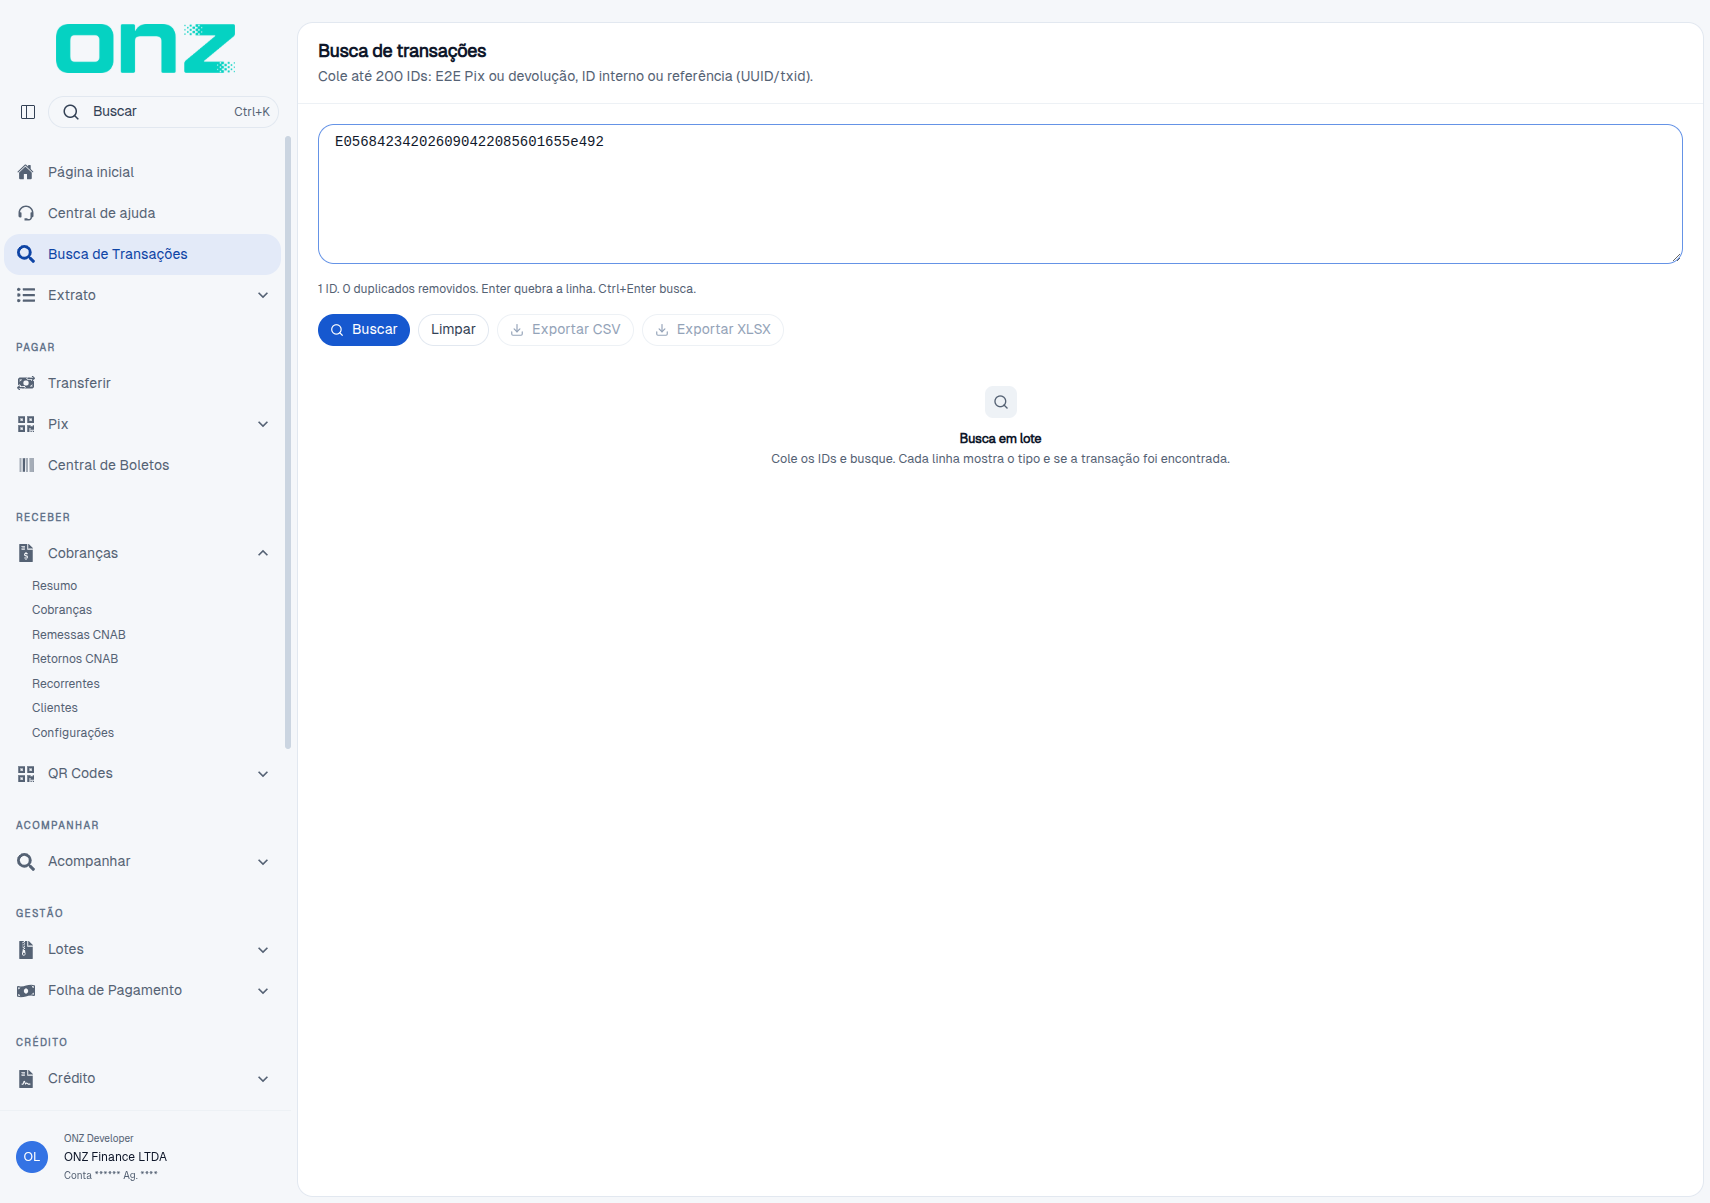The width and height of the screenshot is (1710, 1203).
Task: Expand the Folha de Pagamento chevron
Action: pyautogui.click(x=263, y=990)
